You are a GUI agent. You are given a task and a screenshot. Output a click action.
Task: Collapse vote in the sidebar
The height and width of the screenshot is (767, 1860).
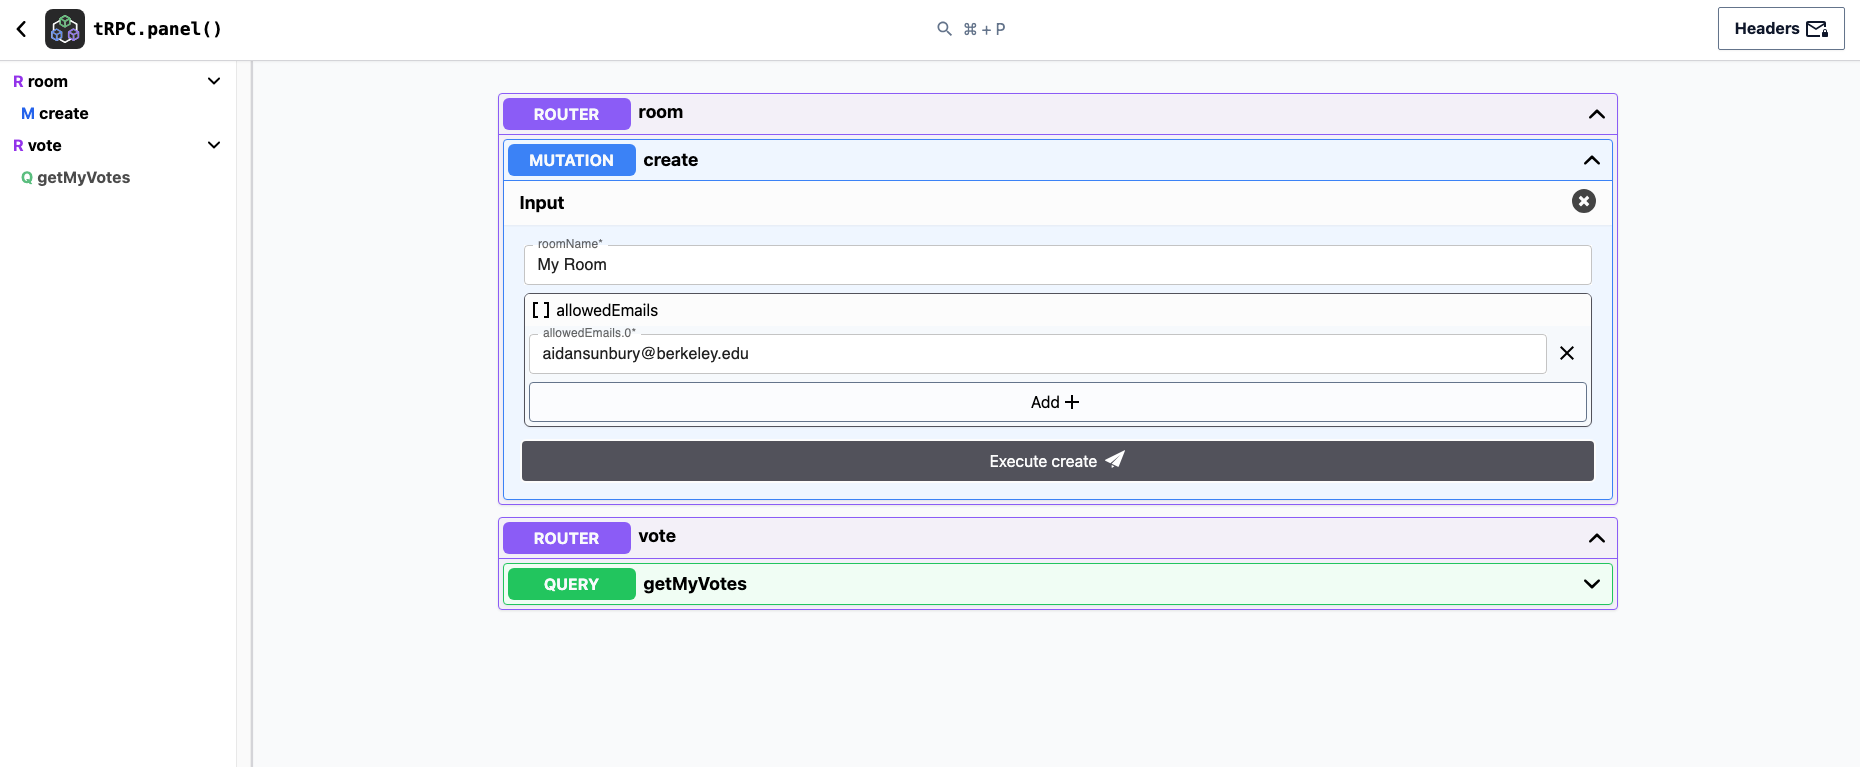[213, 145]
